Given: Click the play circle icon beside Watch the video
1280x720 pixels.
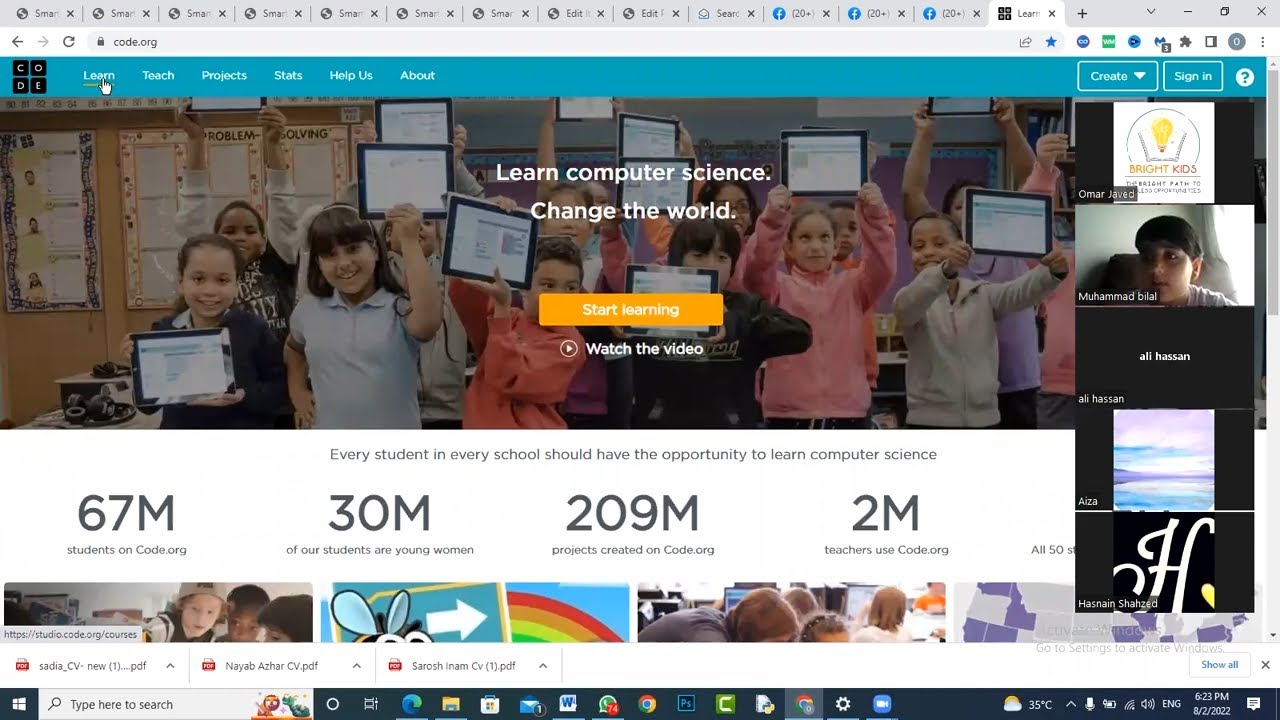Looking at the screenshot, I should point(568,349).
